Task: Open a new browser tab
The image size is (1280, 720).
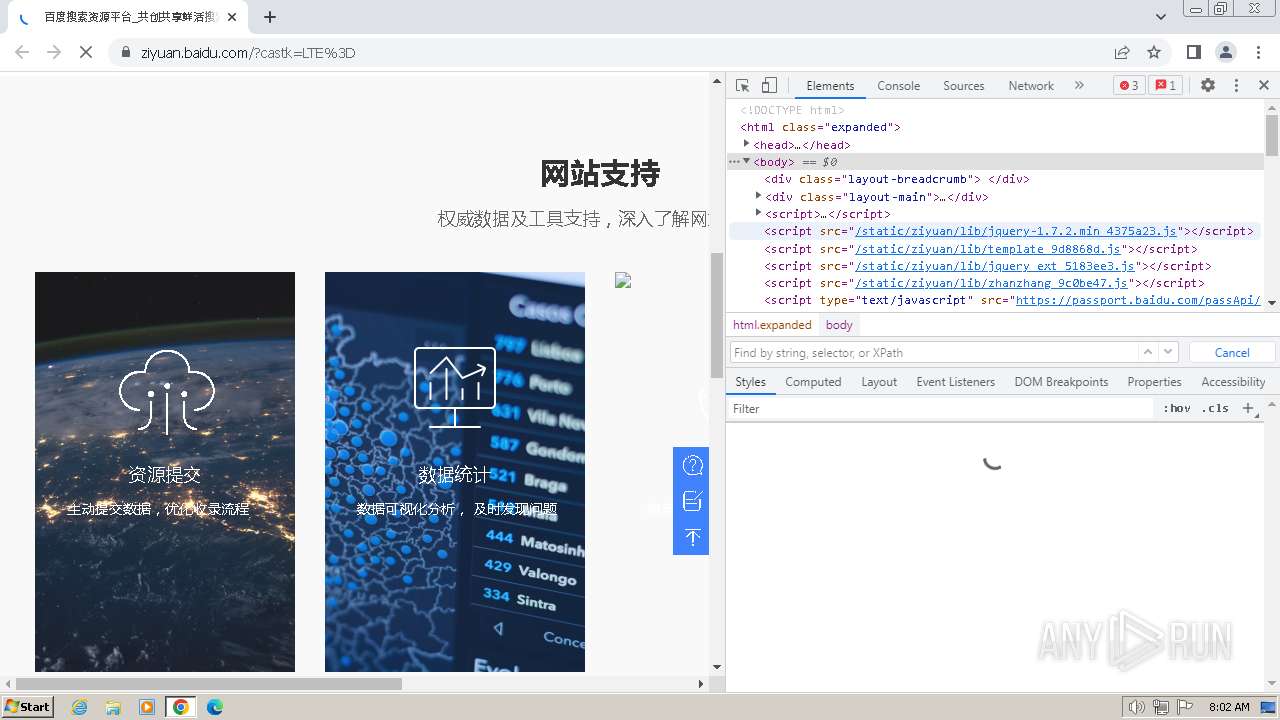Action: (x=270, y=17)
